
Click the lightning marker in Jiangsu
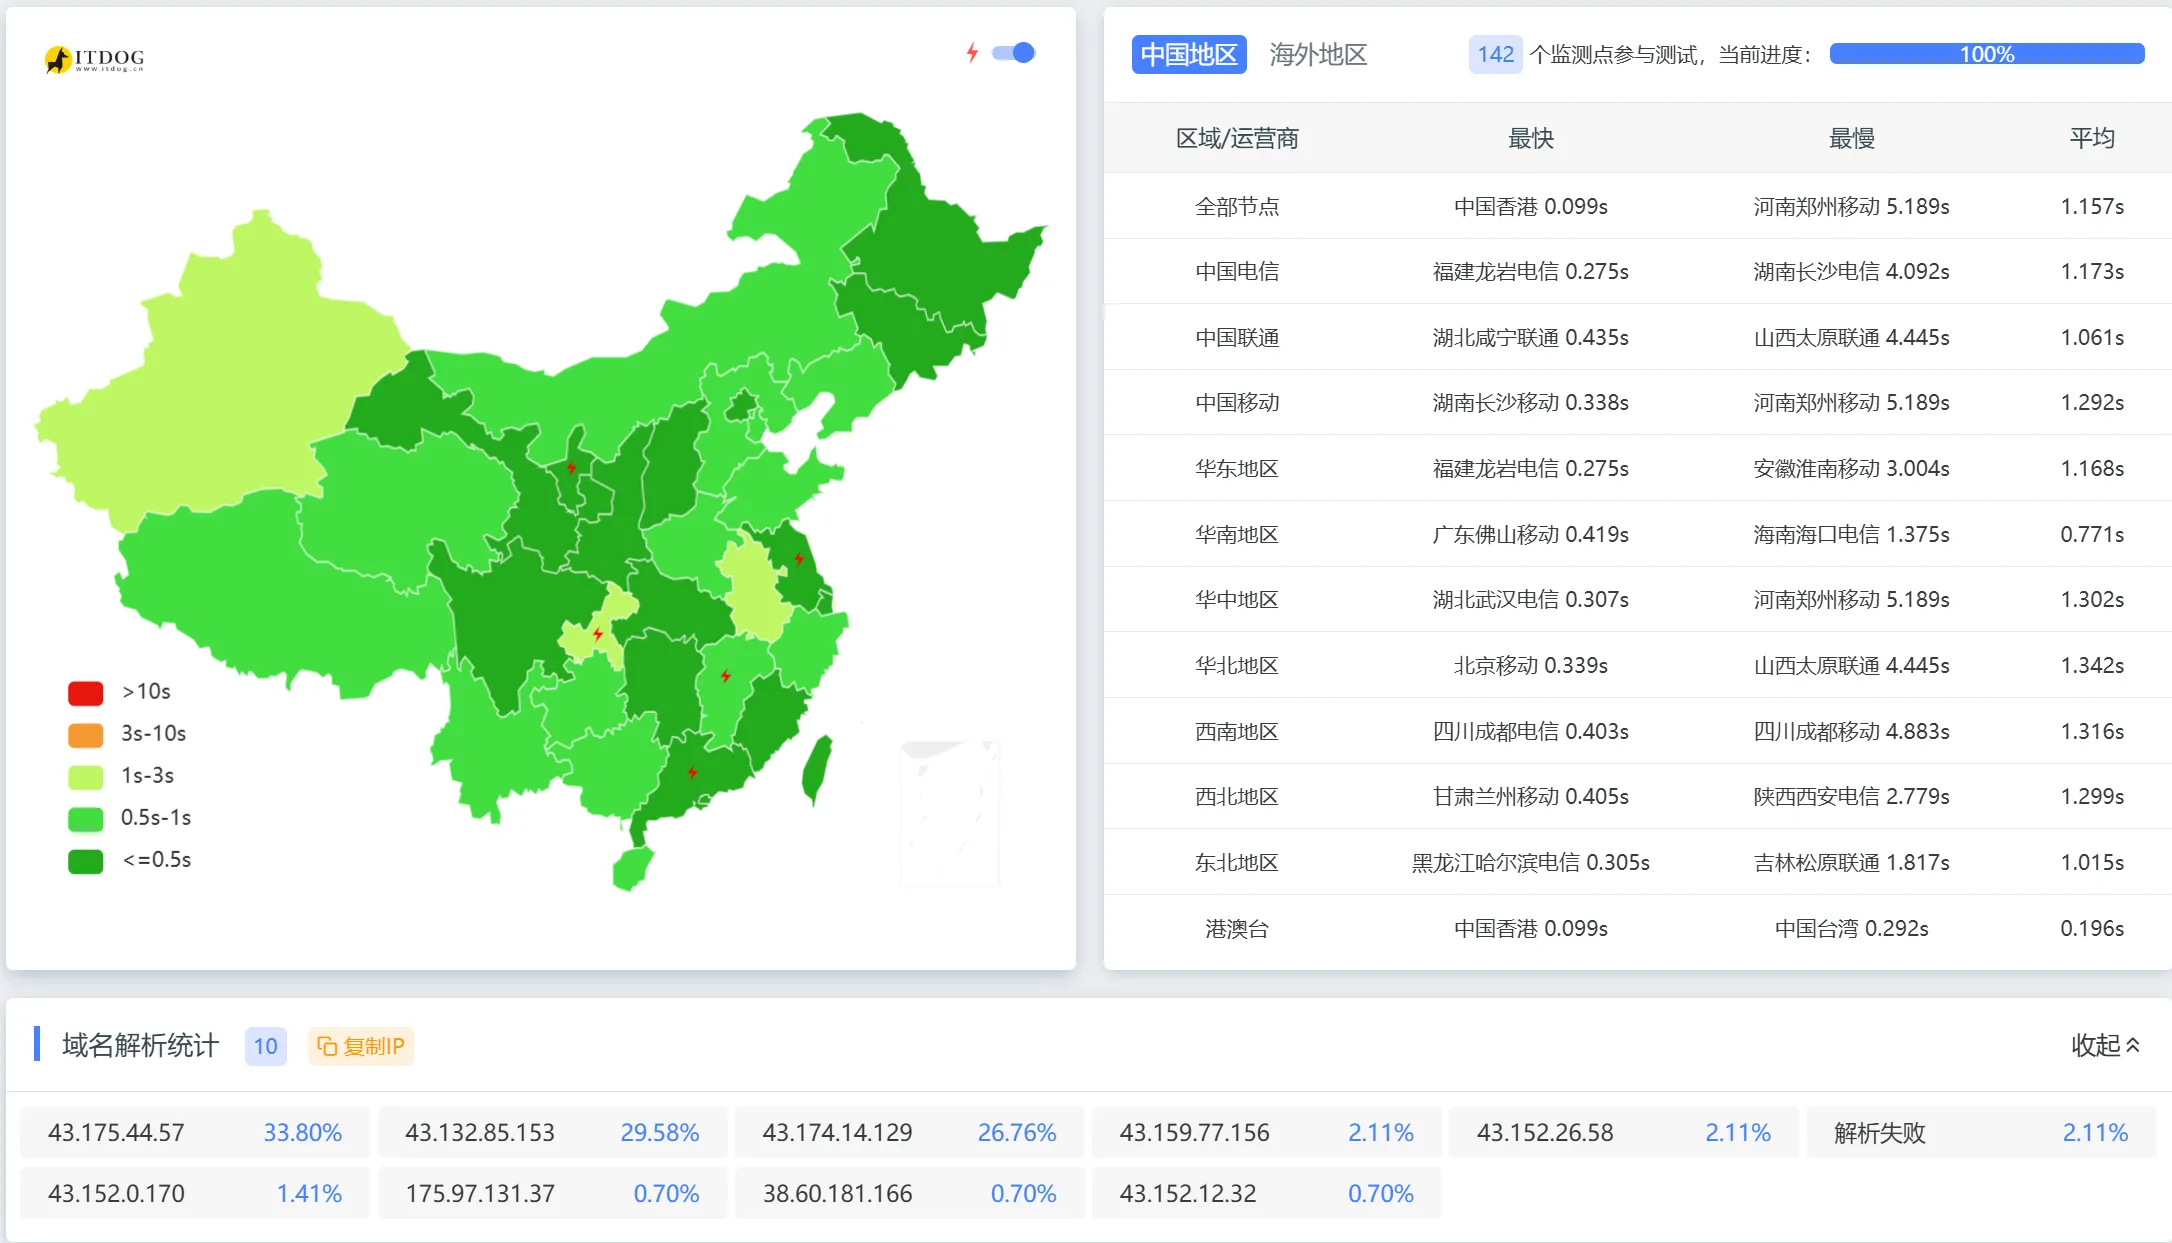coord(799,558)
